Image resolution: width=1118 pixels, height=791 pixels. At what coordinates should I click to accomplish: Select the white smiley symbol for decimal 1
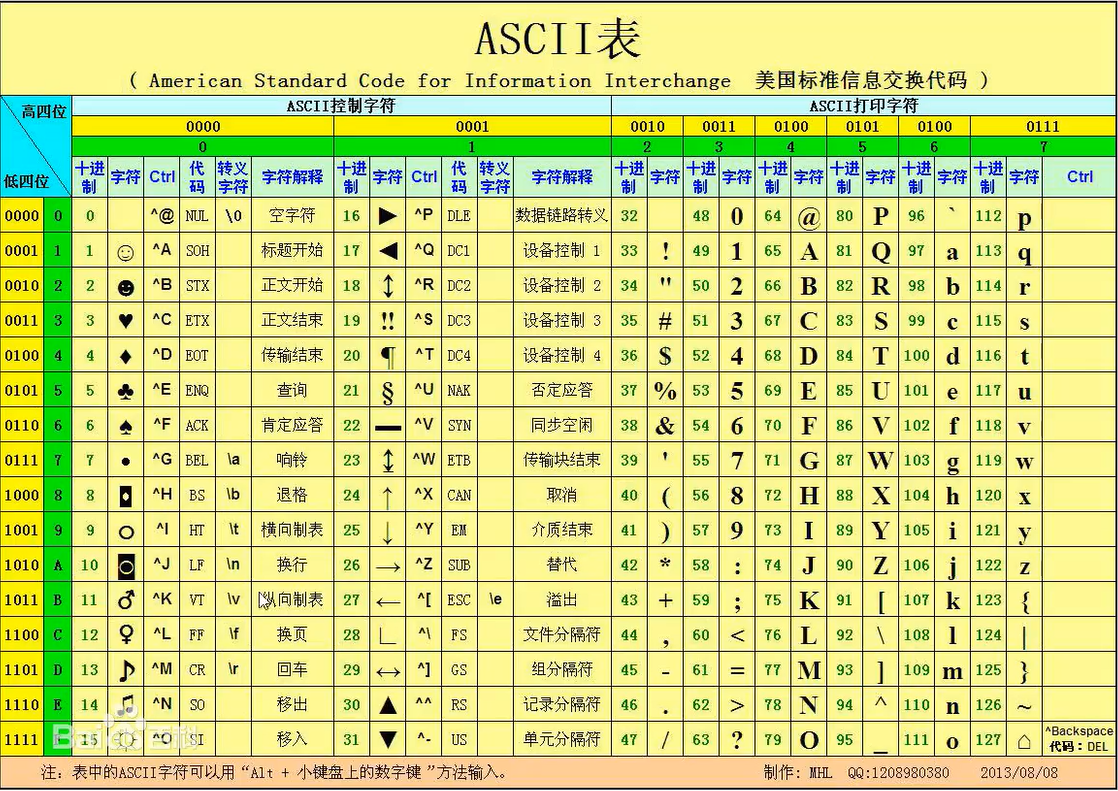pyautogui.click(x=125, y=252)
